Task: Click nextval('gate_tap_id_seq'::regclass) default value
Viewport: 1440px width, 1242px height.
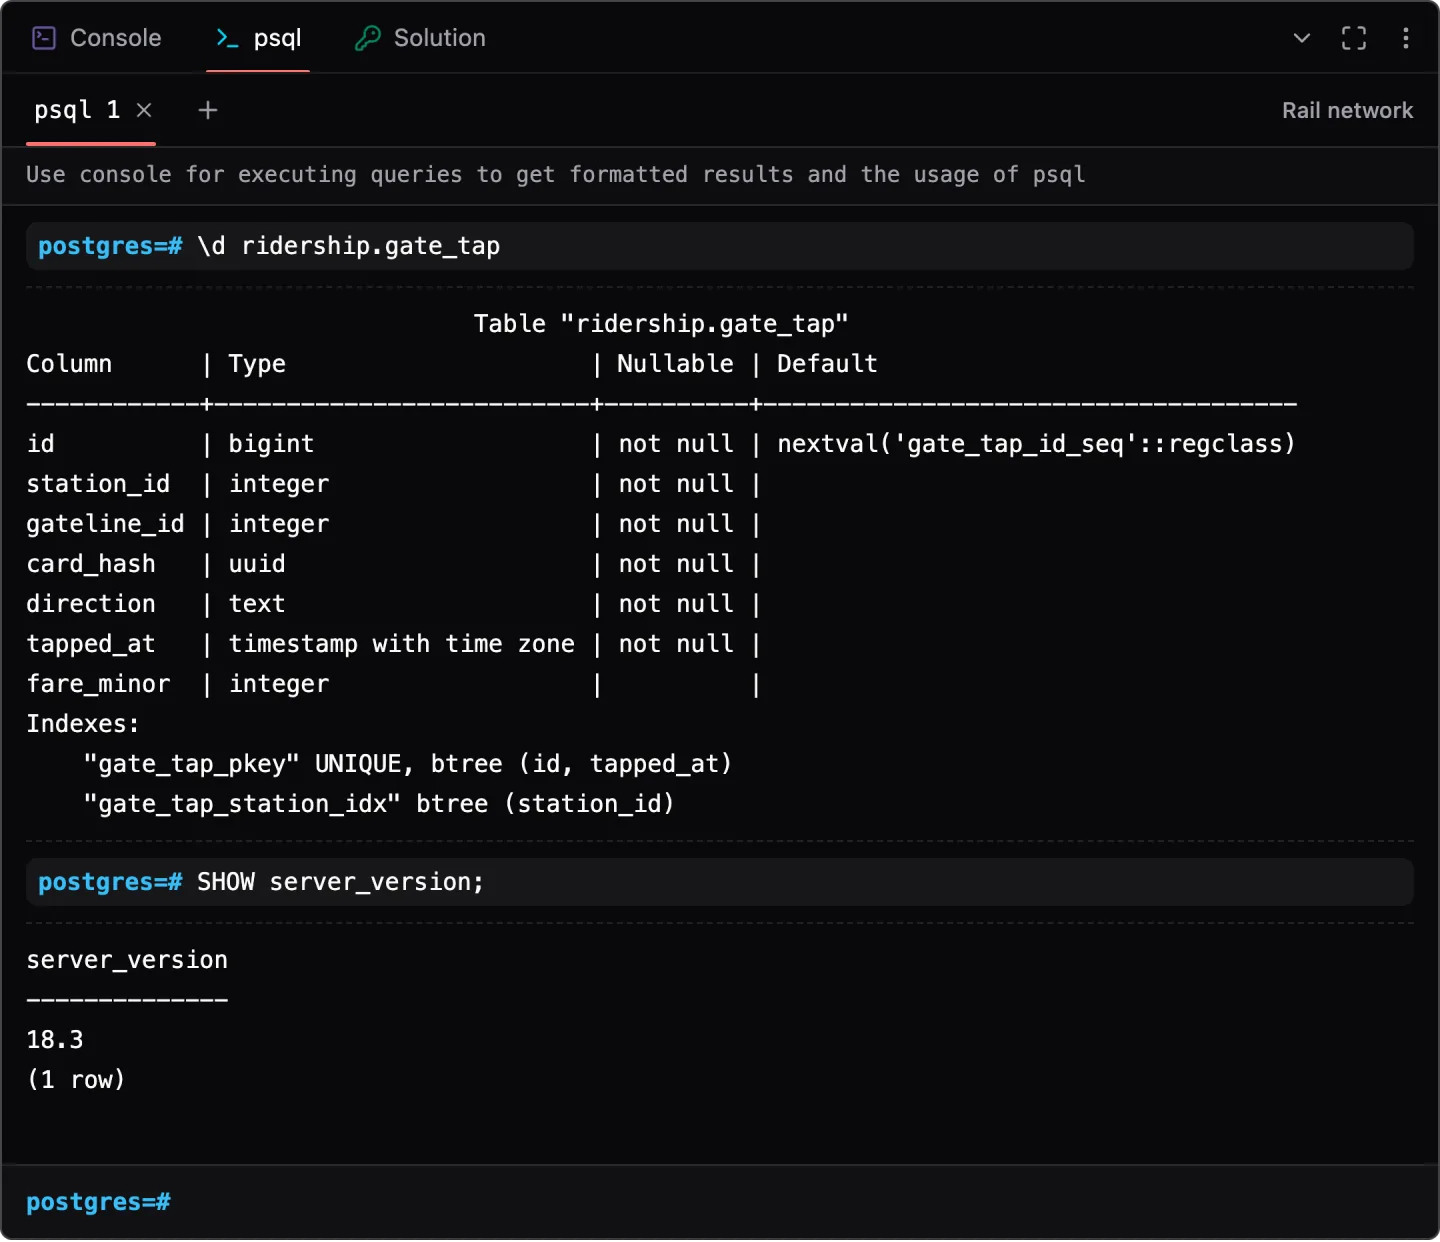Action: pos(1036,444)
